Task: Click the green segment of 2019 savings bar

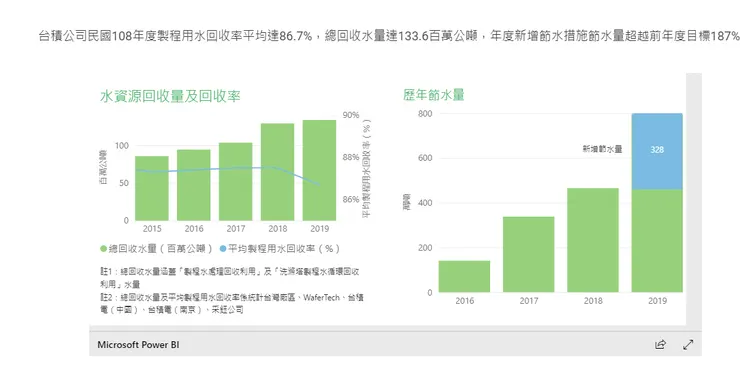Action: pos(657,241)
